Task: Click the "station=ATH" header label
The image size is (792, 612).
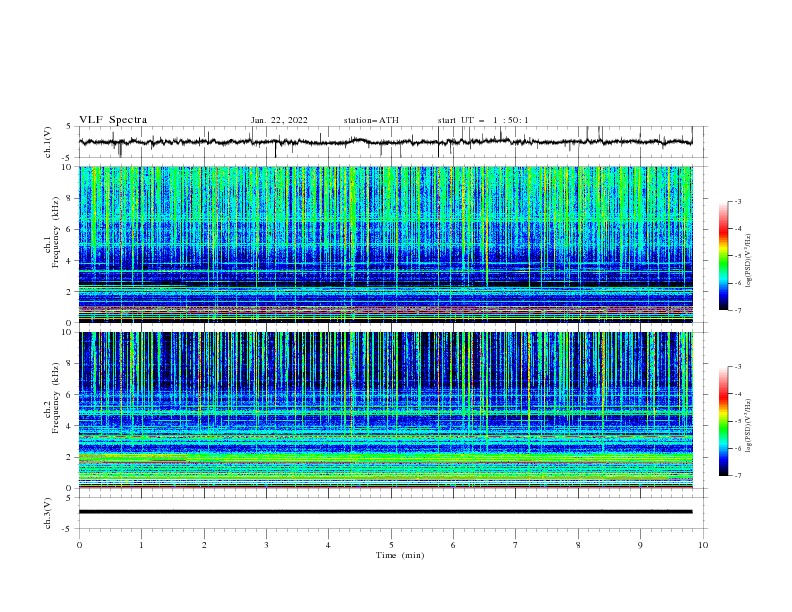Action: point(371,120)
